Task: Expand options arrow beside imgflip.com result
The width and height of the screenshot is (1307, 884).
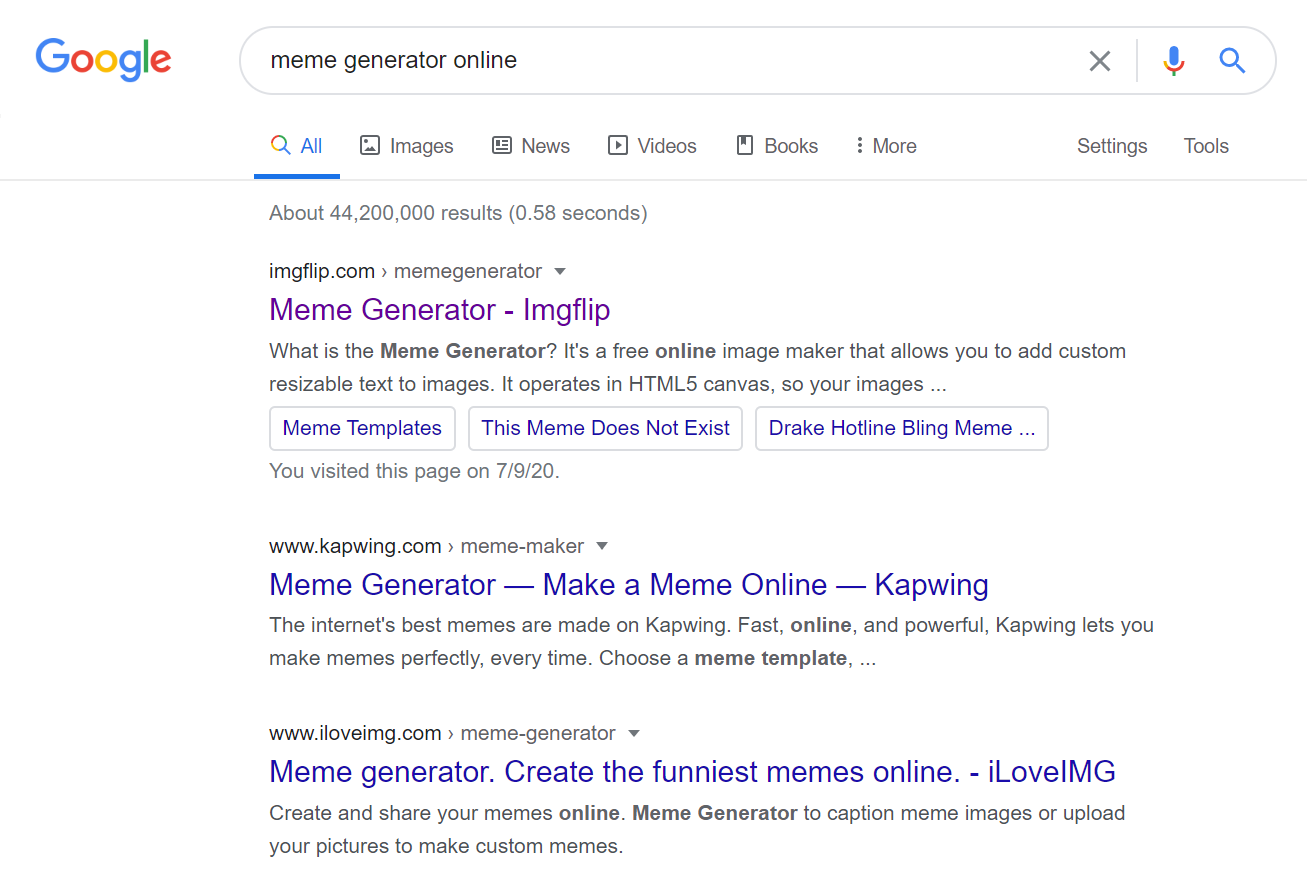Action: click(x=560, y=272)
